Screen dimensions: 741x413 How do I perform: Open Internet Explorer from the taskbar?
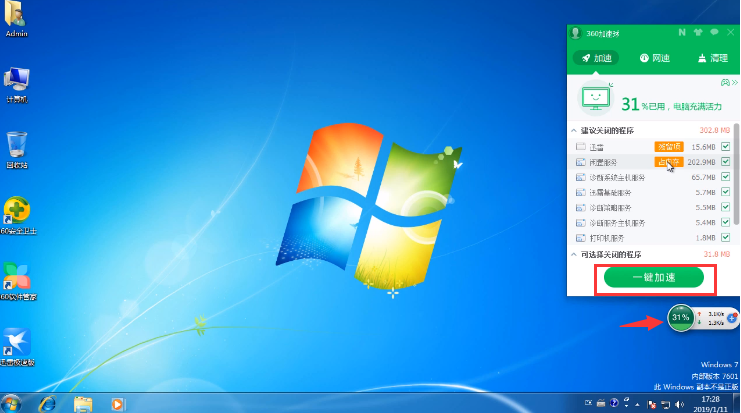(47, 404)
